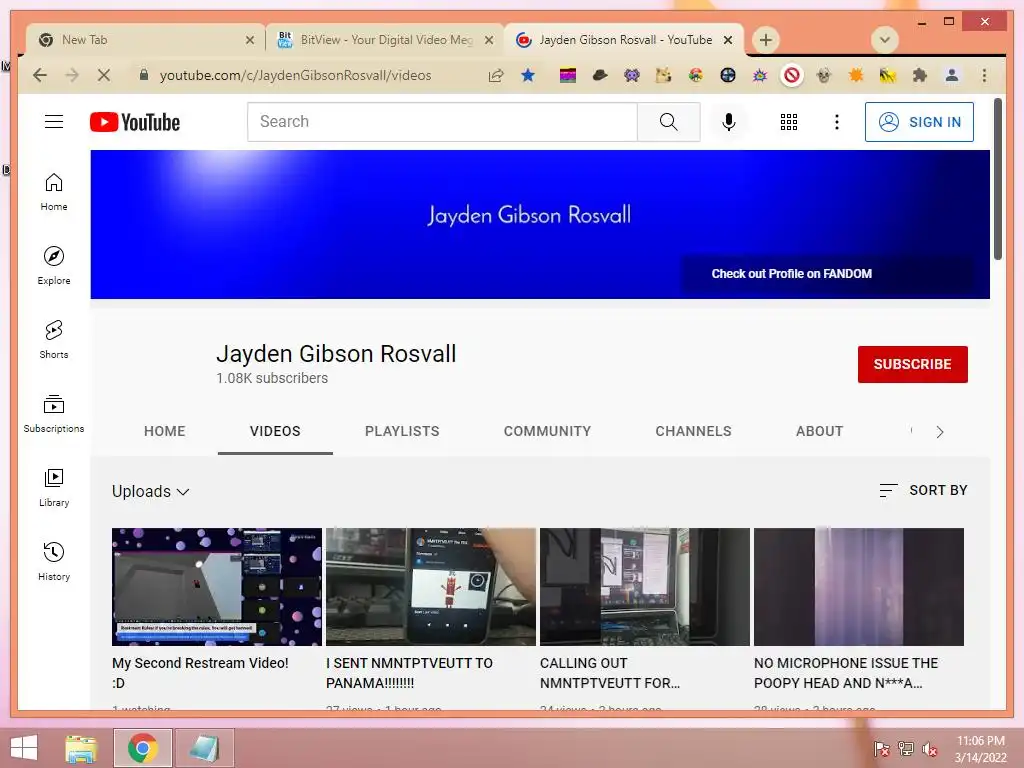Open NO MICROPHONE ISSUE video title

coord(845,673)
